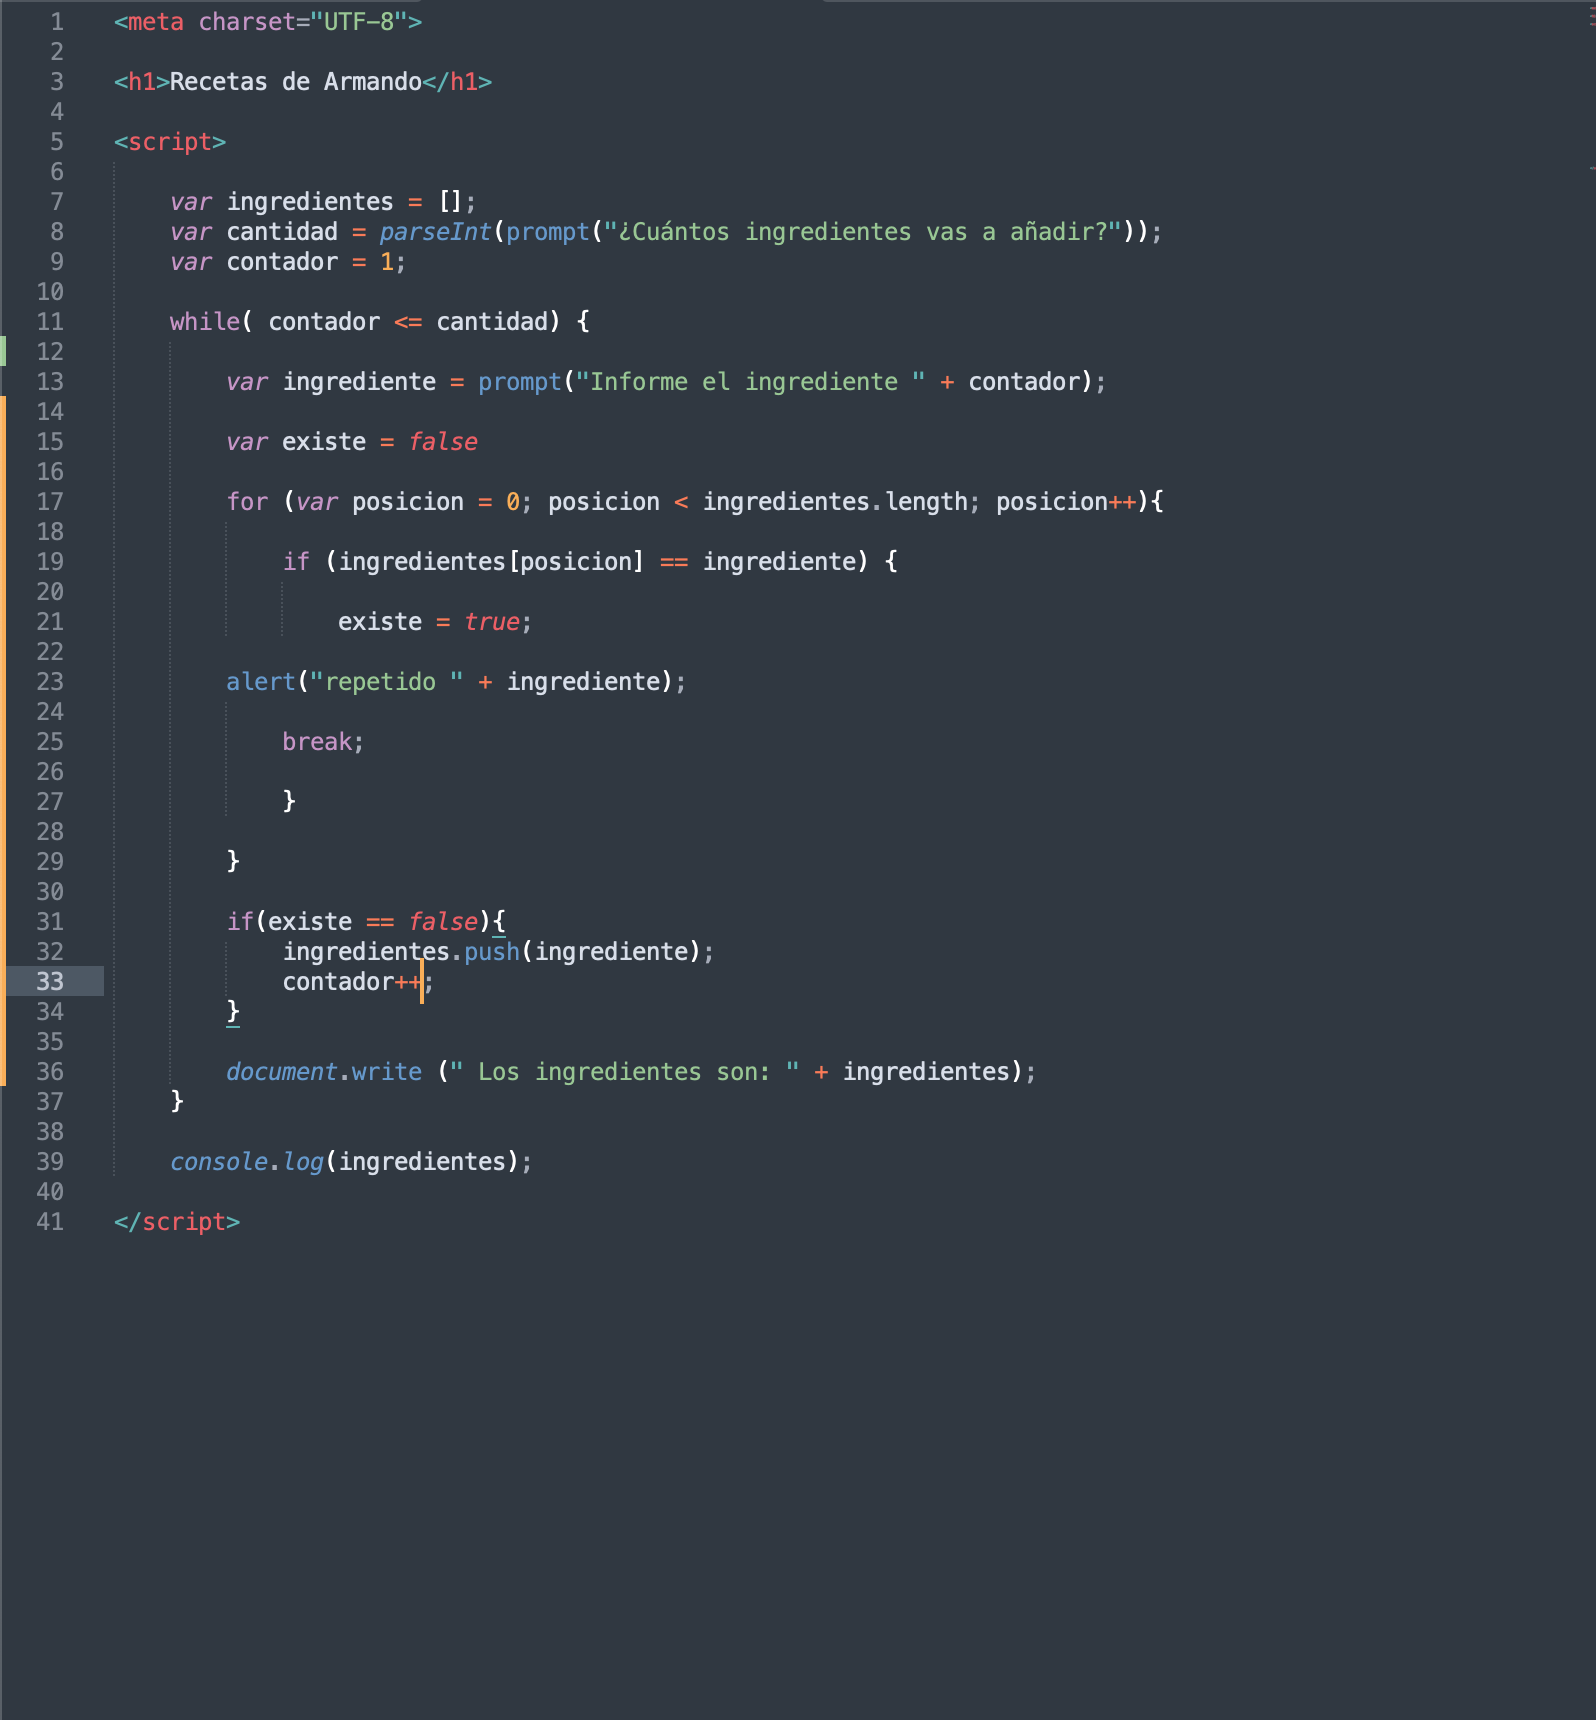This screenshot has height=1720, width=1596.
Task: Click the meta charset tag
Action: pyautogui.click(x=268, y=22)
